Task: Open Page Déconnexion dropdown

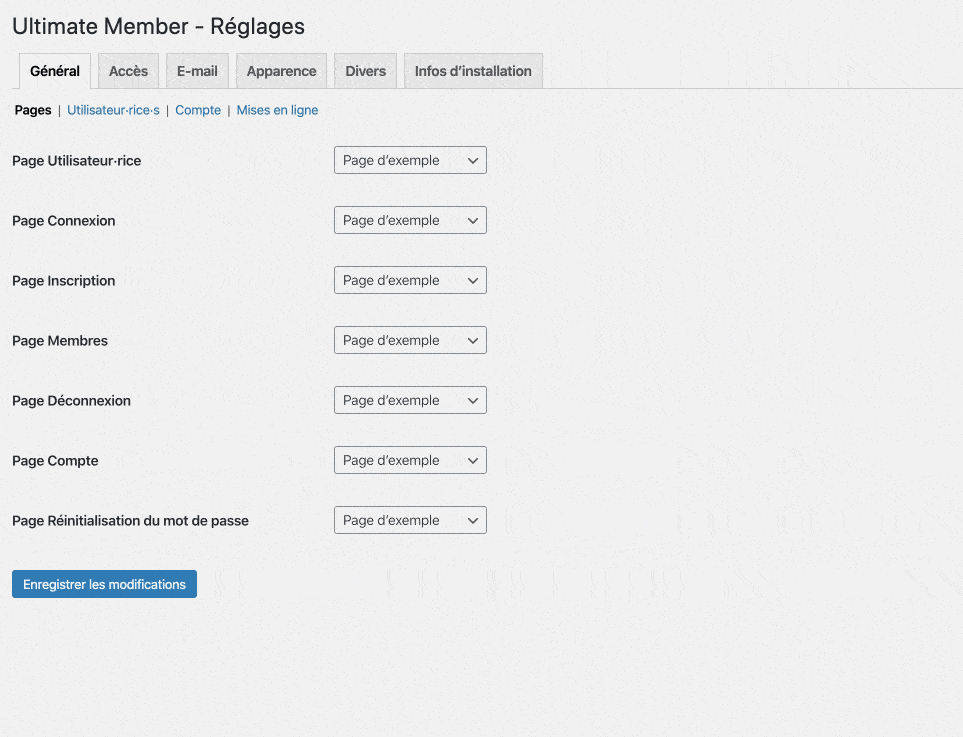Action: click(x=410, y=400)
